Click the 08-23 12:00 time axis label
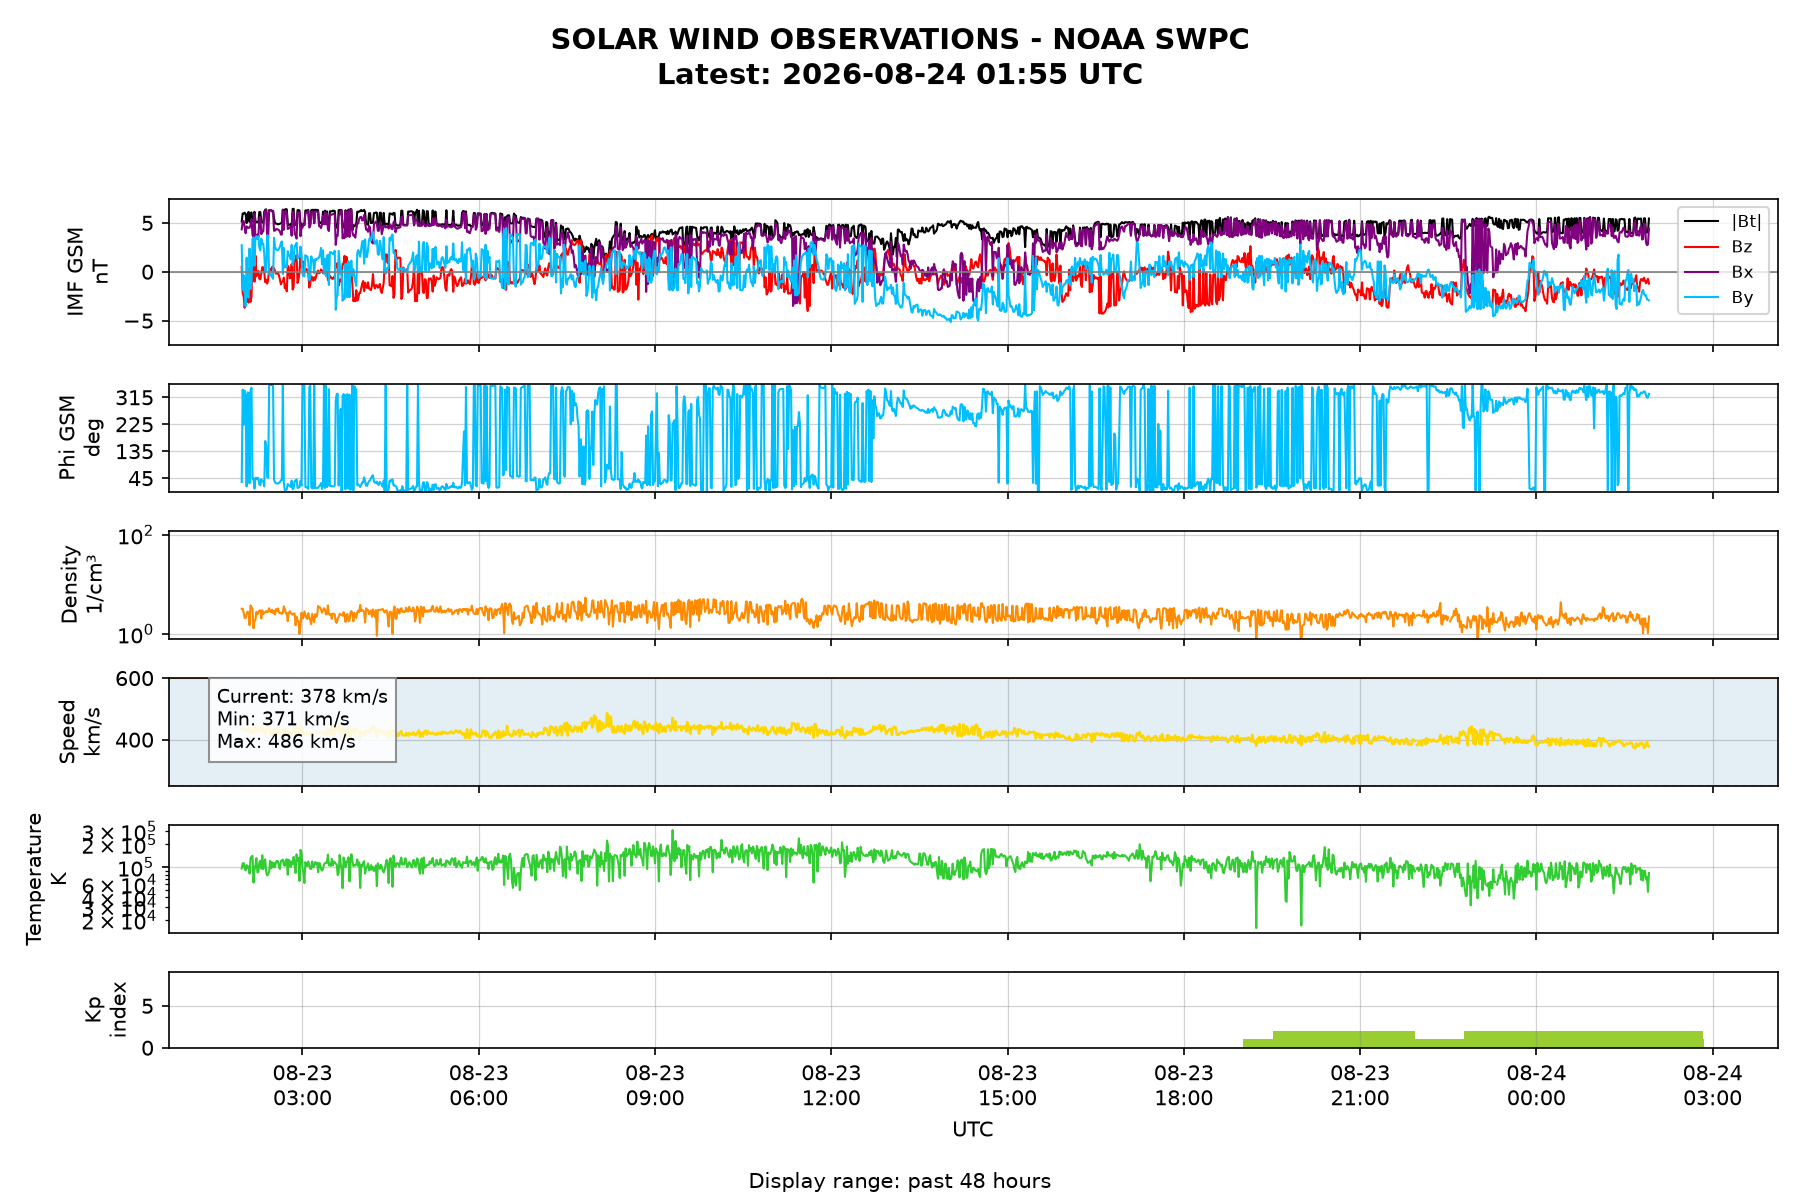Viewport: 1800px width, 1200px height. click(x=831, y=1085)
